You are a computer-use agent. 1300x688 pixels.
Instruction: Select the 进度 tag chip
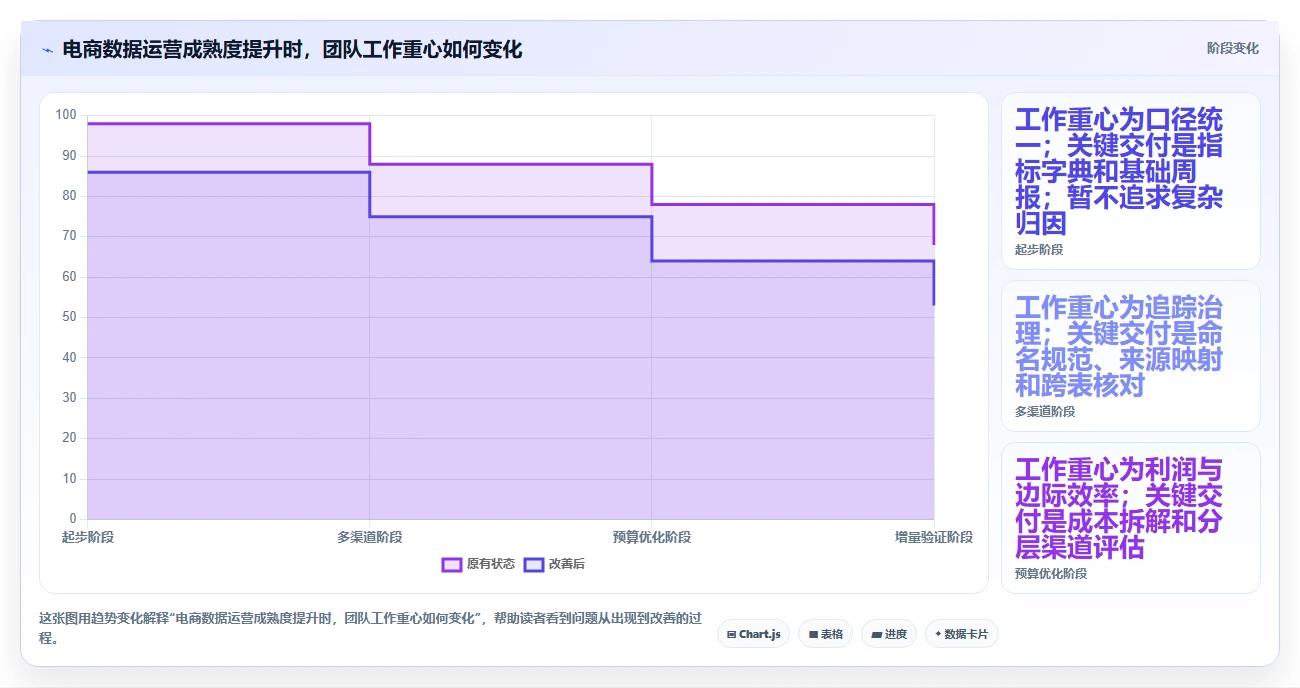tap(888, 634)
